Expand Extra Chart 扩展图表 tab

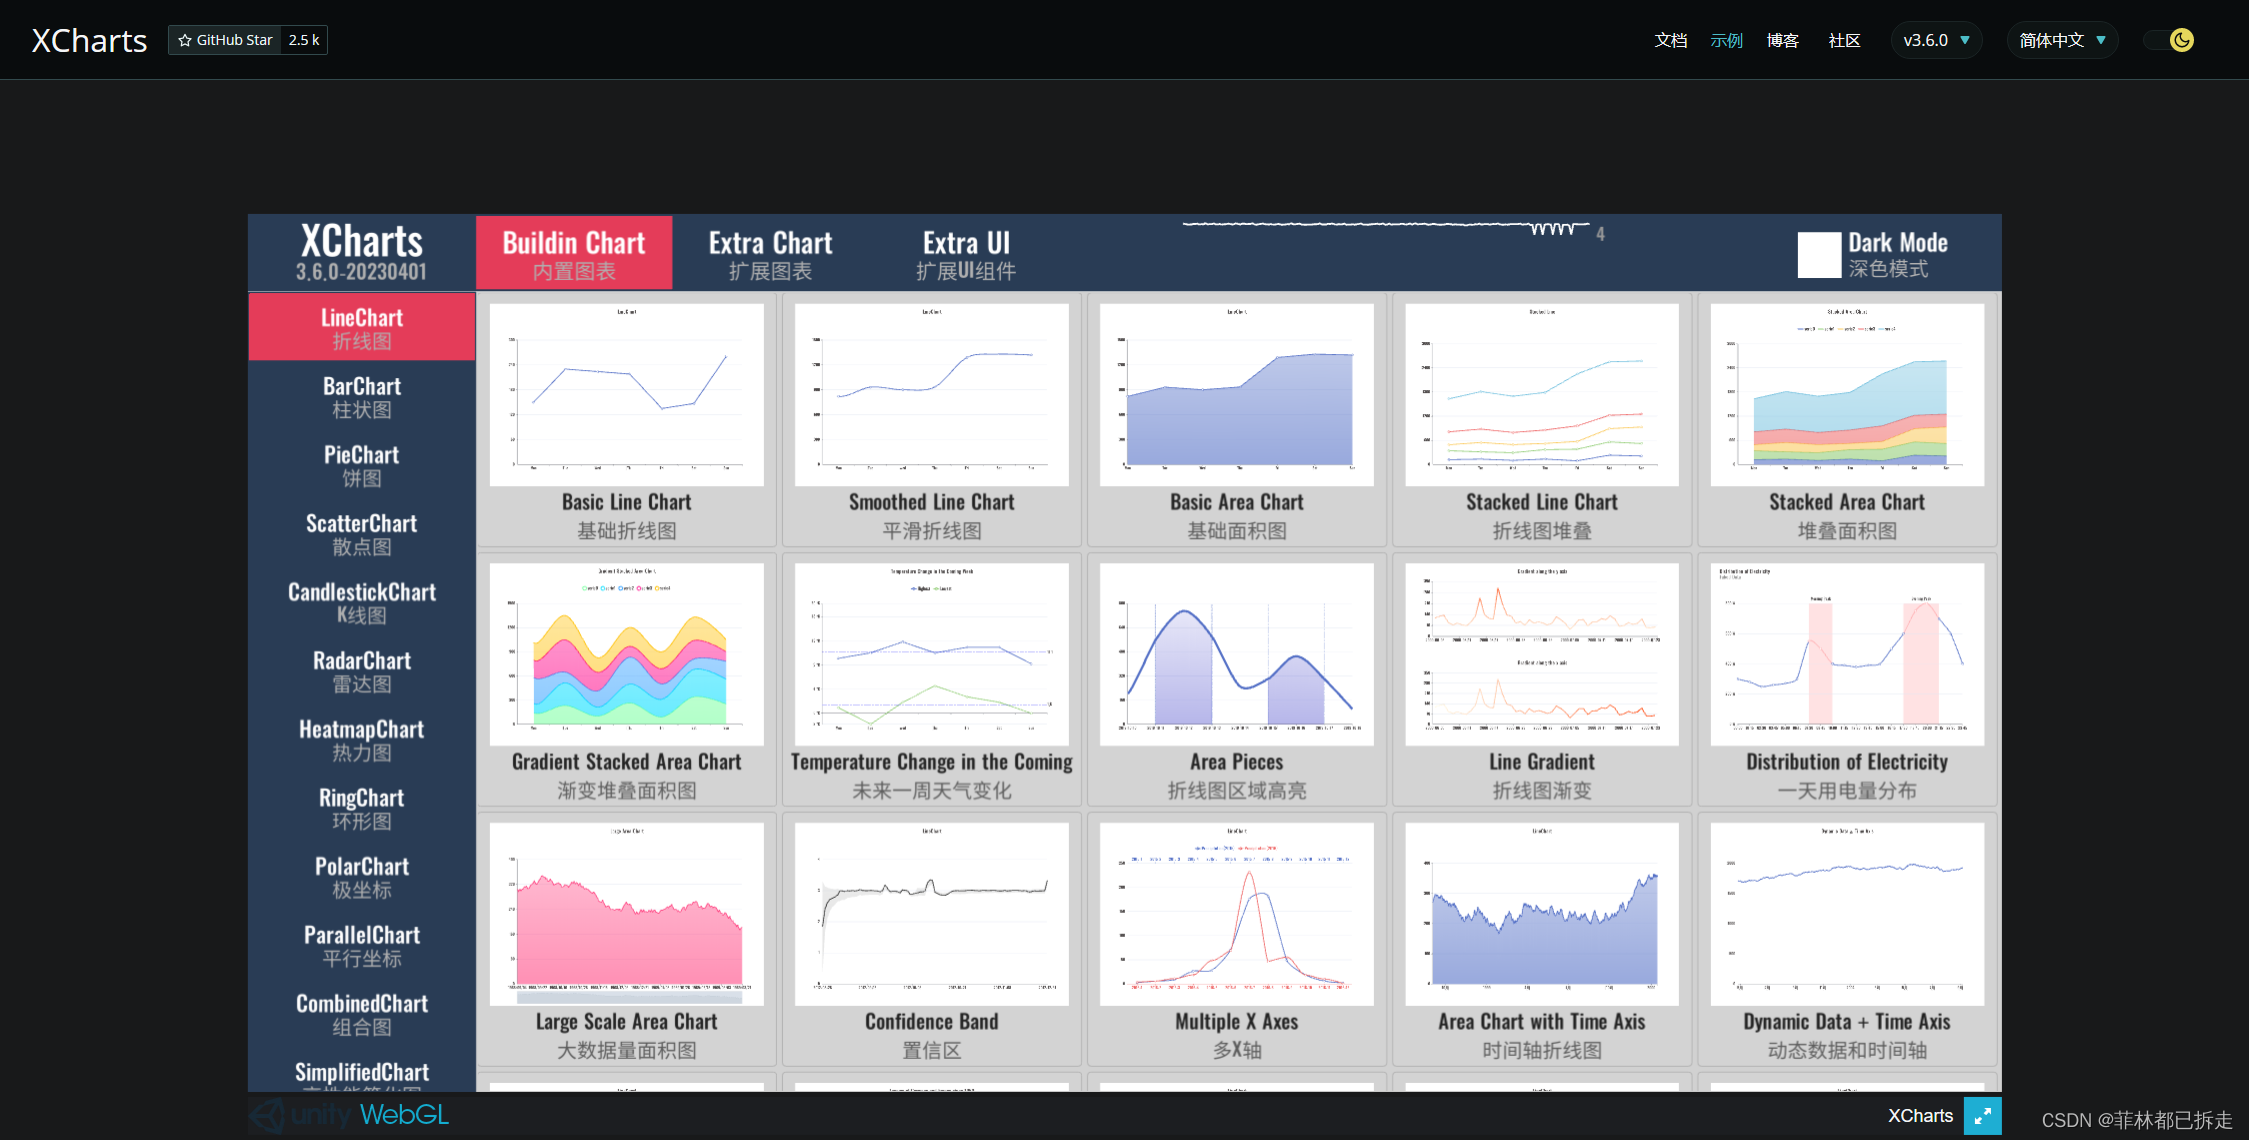click(x=772, y=252)
